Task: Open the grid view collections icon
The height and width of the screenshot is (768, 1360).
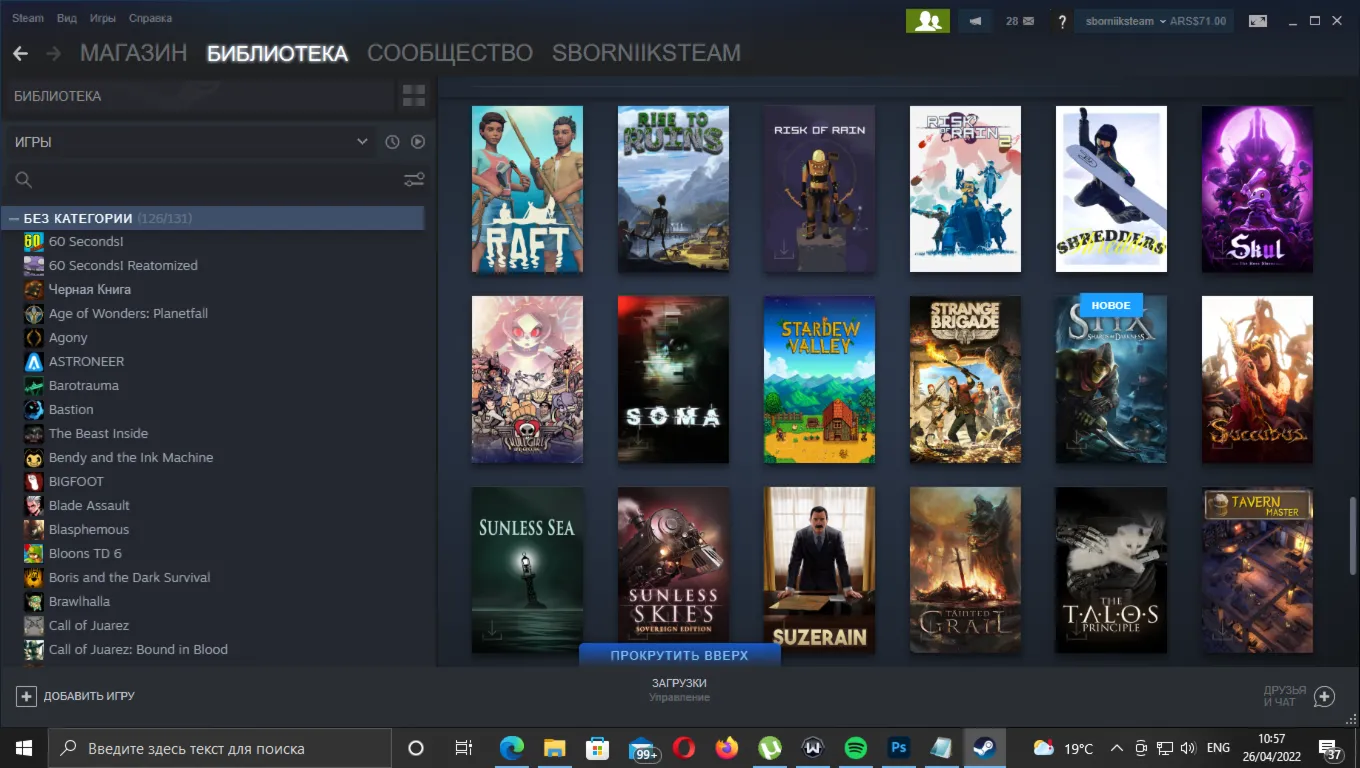Action: (x=414, y=96)
